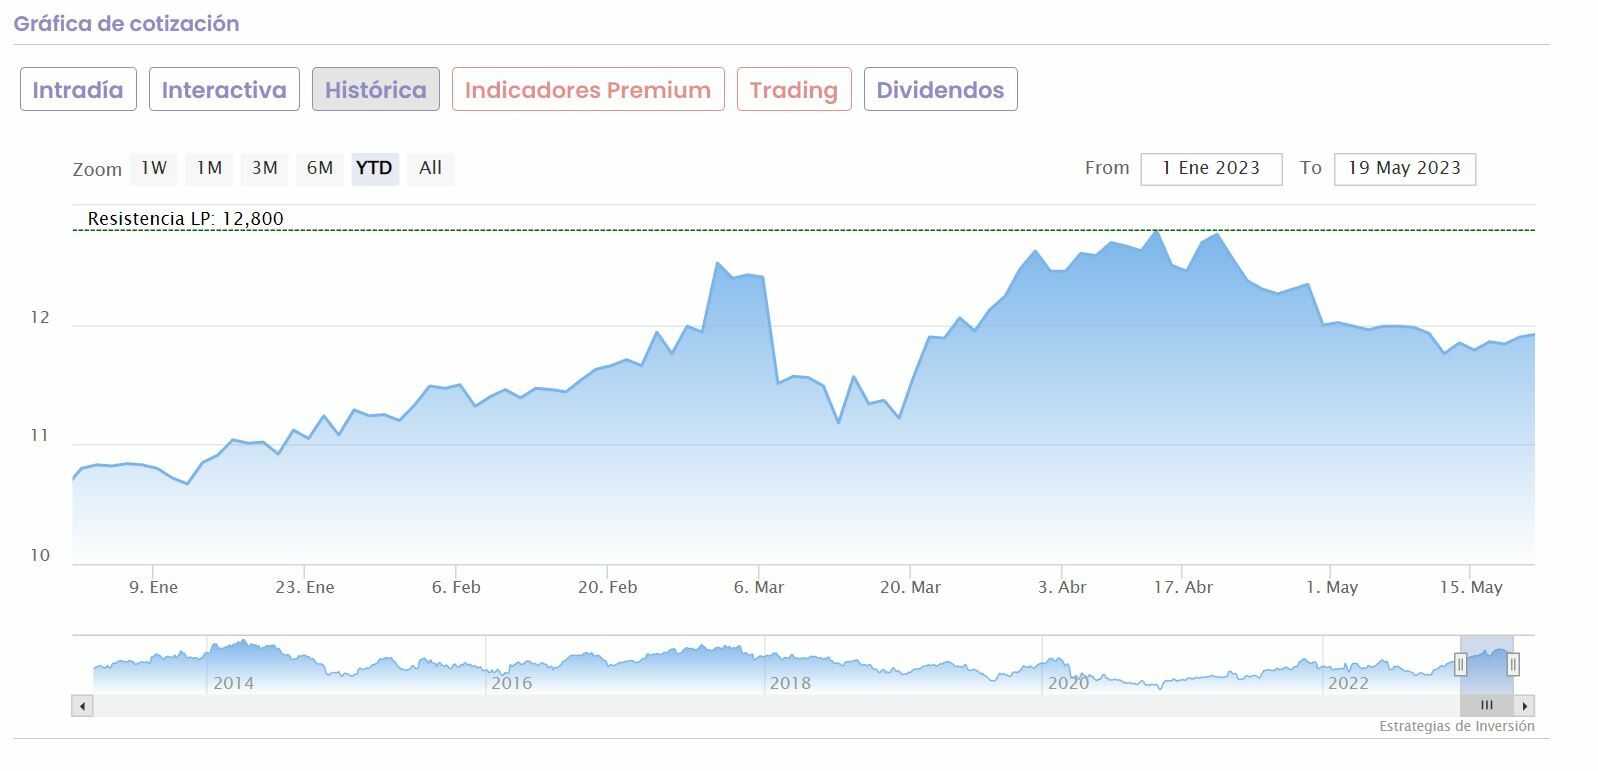Activate the YTD zoom button
The width and height of the screenshot is (1598, 771).
coord(374,168)
